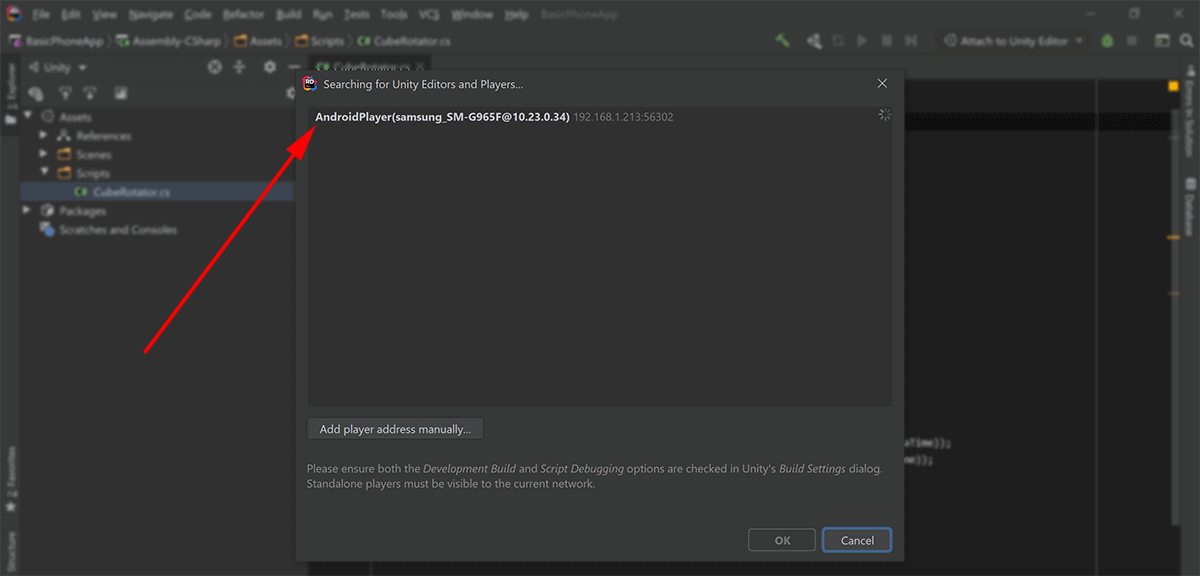
Task: Click the Scripts breadcrumb in the navigation bar
Action: pos(319,41)
